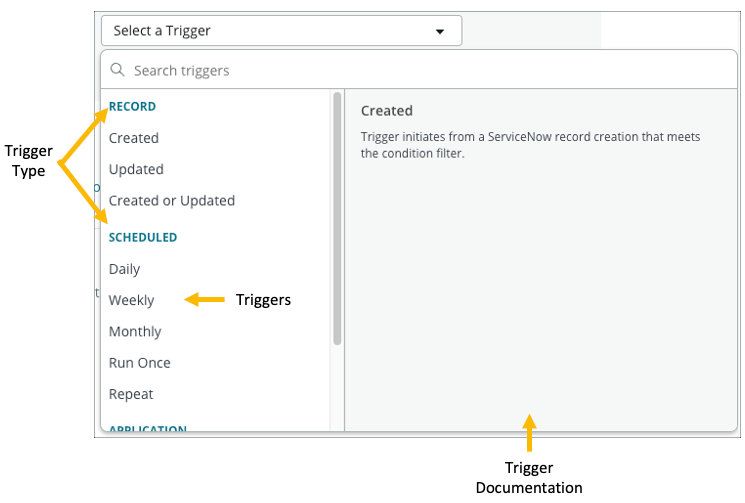Click the search magnifier icon

click(118, 70)
